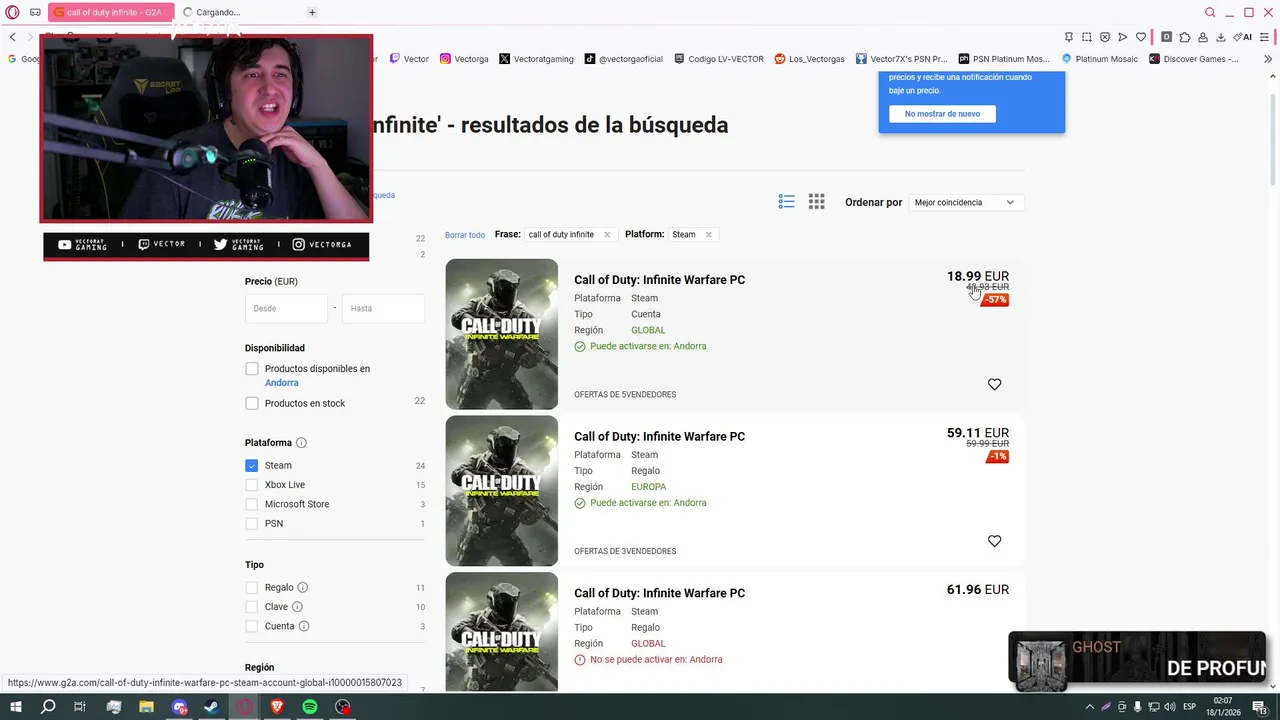Show info icon beside Clave type
This screenshot has width=1280, height=720.
[x=297, y=607]
